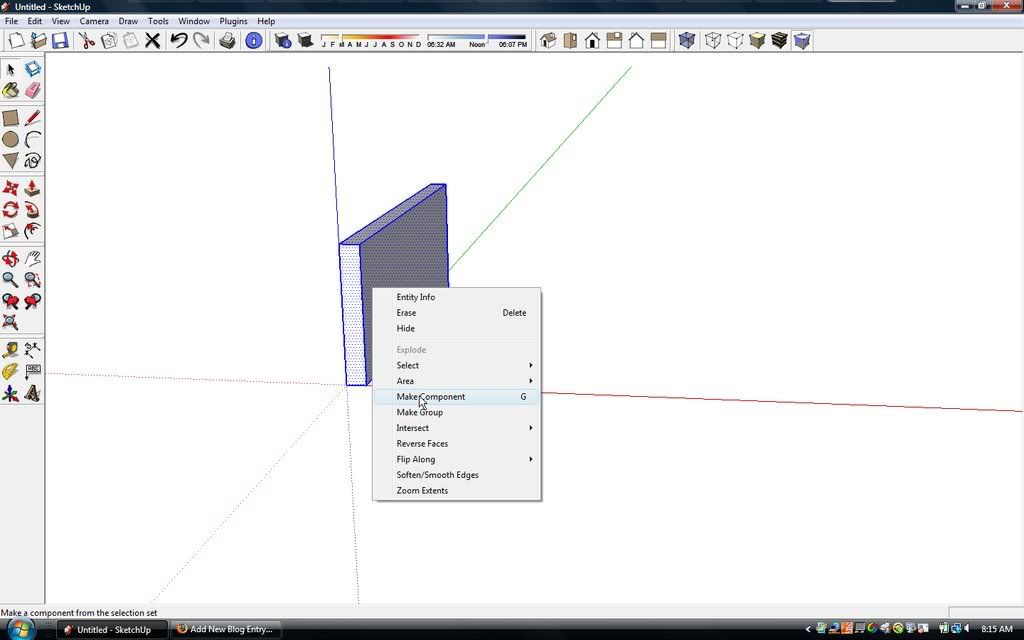Select the 3D Text tool
This screenshot has height=640, width=1024.
point(33,393)
